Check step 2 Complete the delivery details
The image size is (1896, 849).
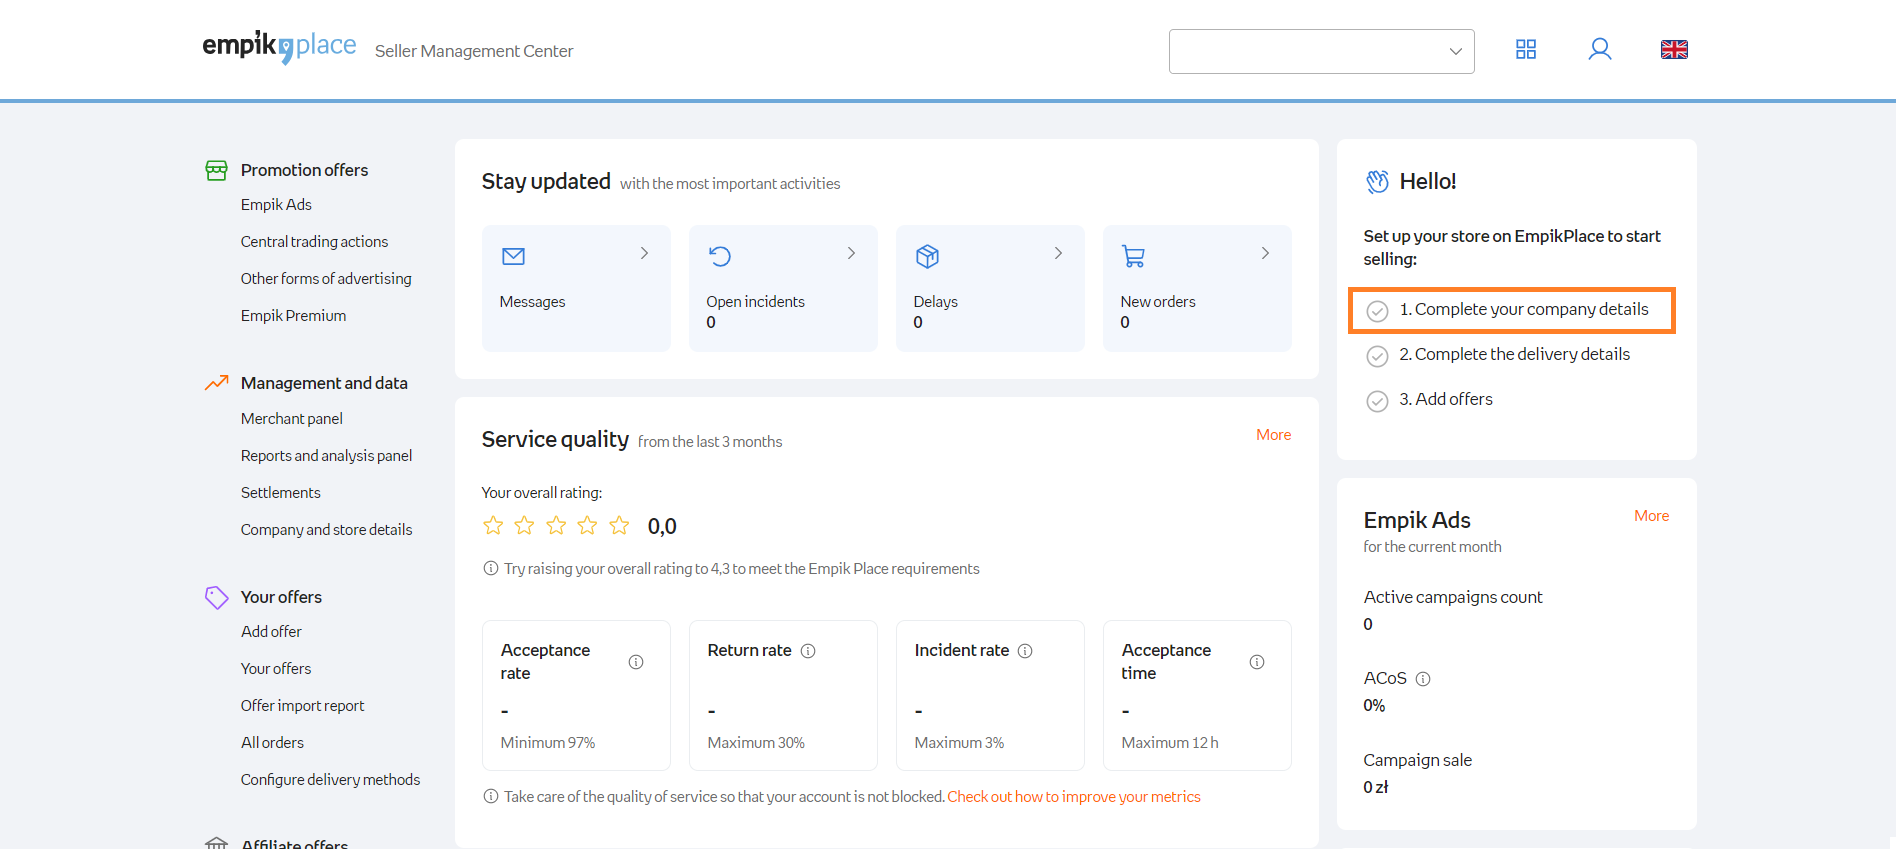1377,356
